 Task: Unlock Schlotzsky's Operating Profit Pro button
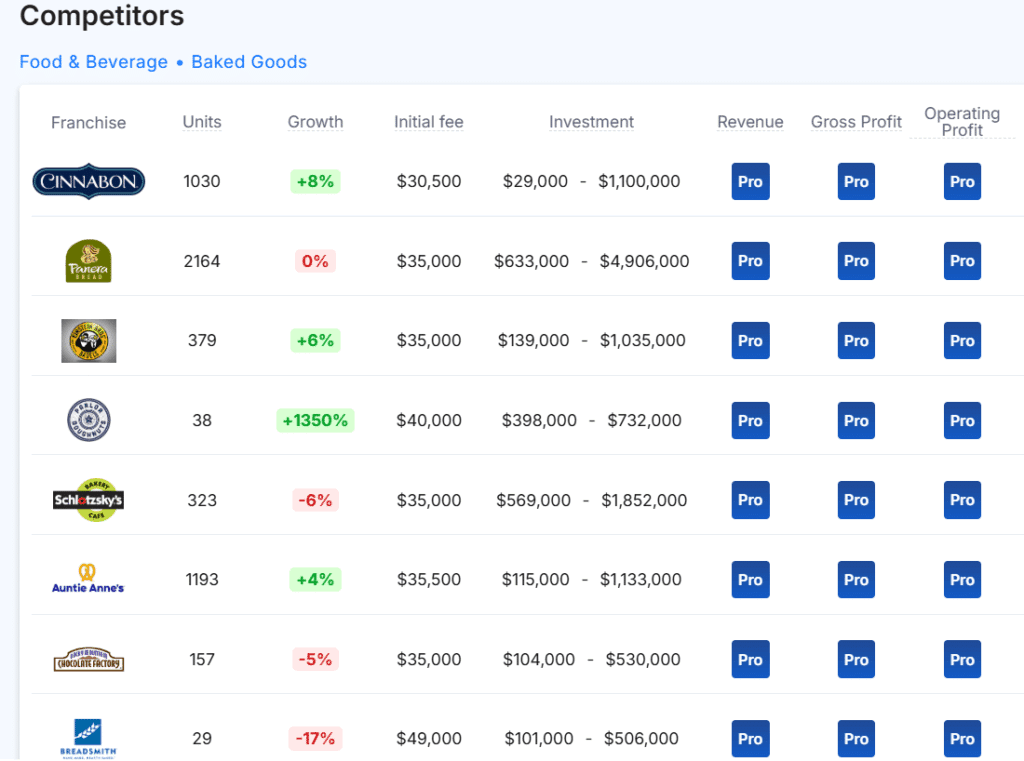click(x=962, y=500)
